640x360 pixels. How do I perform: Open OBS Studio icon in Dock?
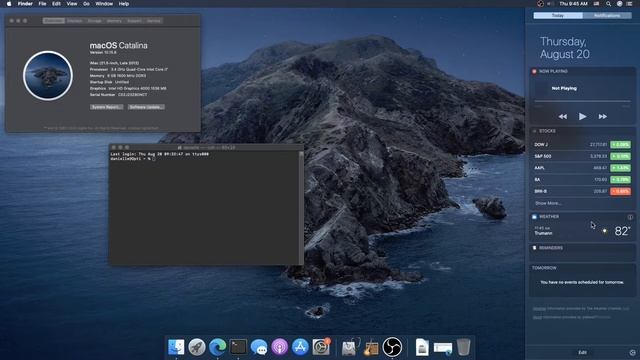point(392,347)
